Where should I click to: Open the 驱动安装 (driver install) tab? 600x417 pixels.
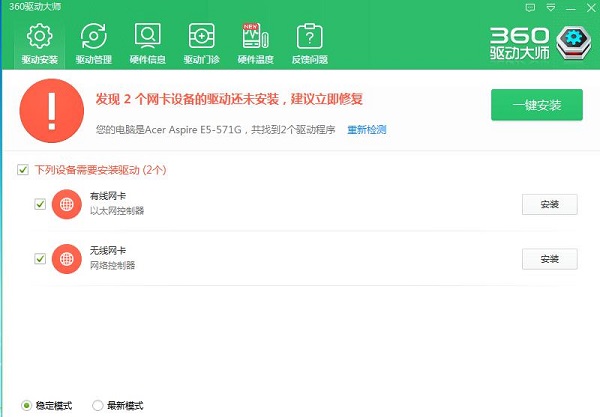point(39,44)
